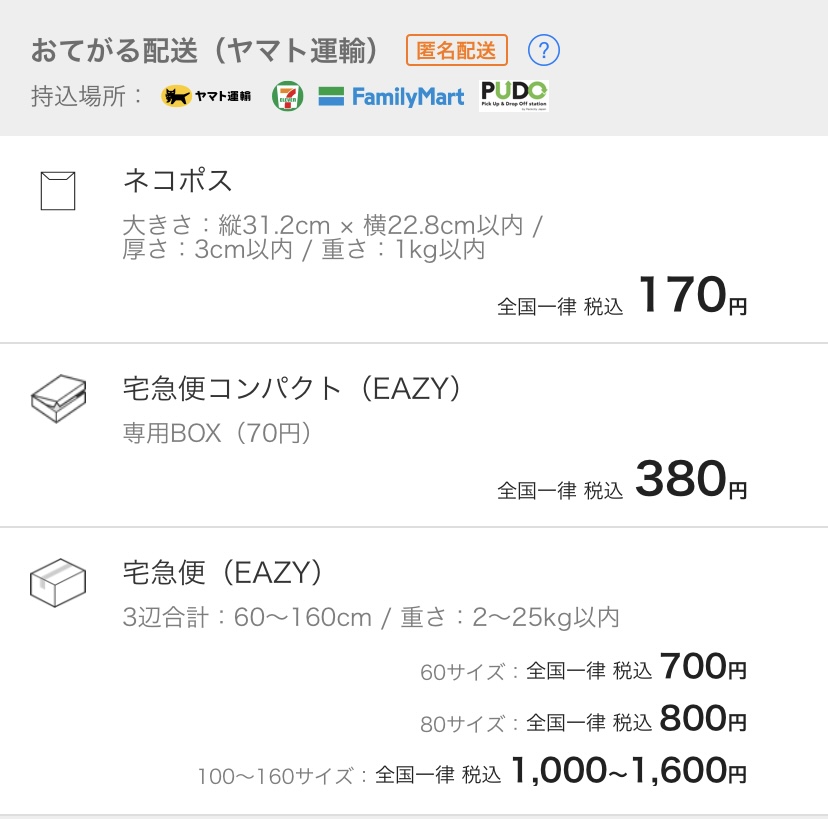
Task: Click the envelope icon beside ネコポス
Action: tap(57, 192)
